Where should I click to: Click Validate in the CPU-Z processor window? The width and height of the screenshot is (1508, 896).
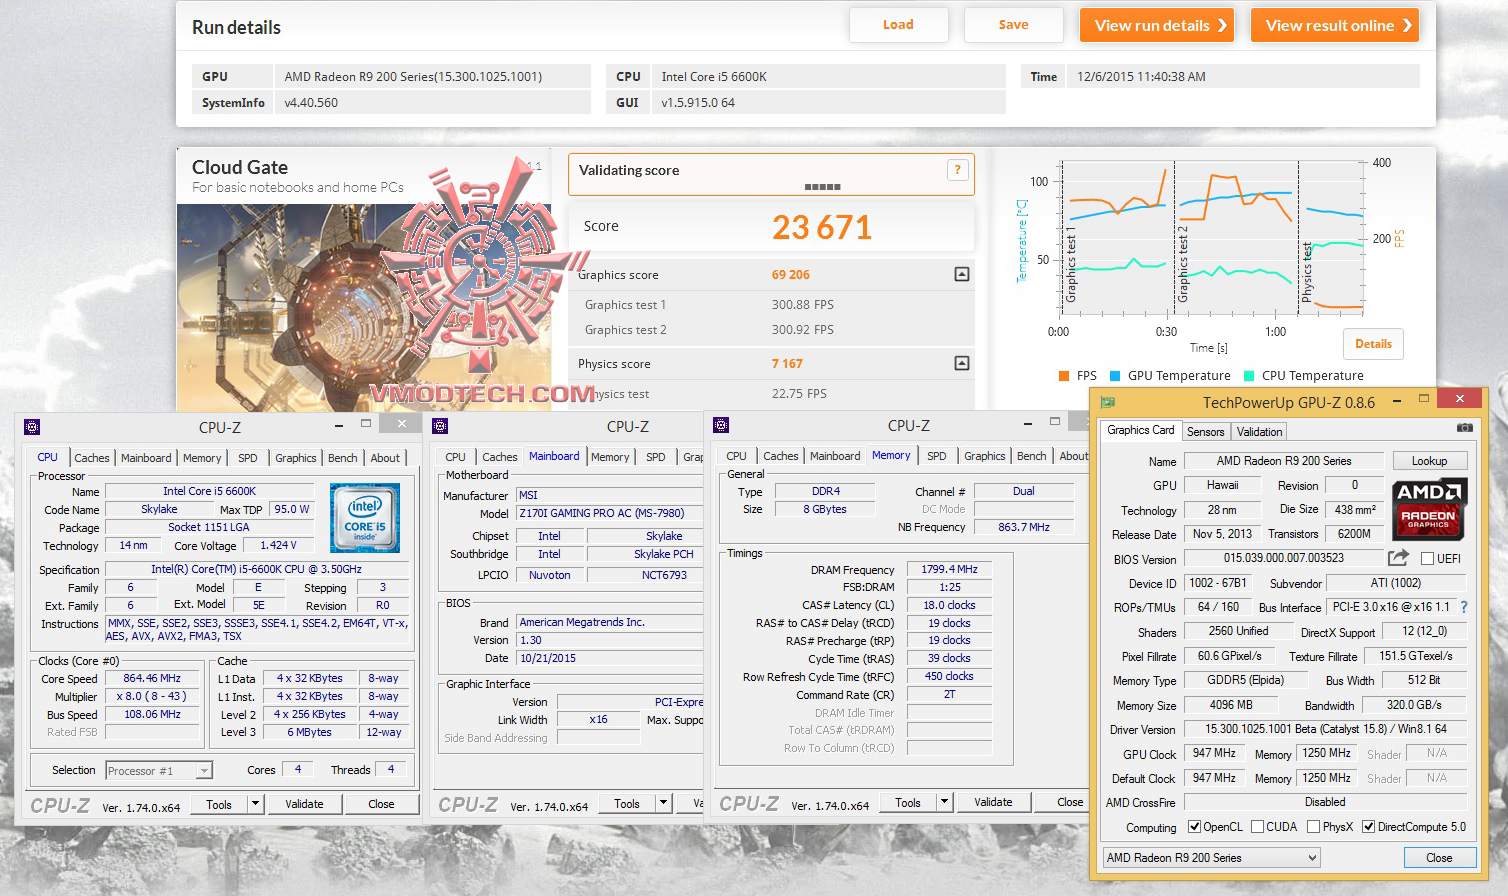click(304, 804)
